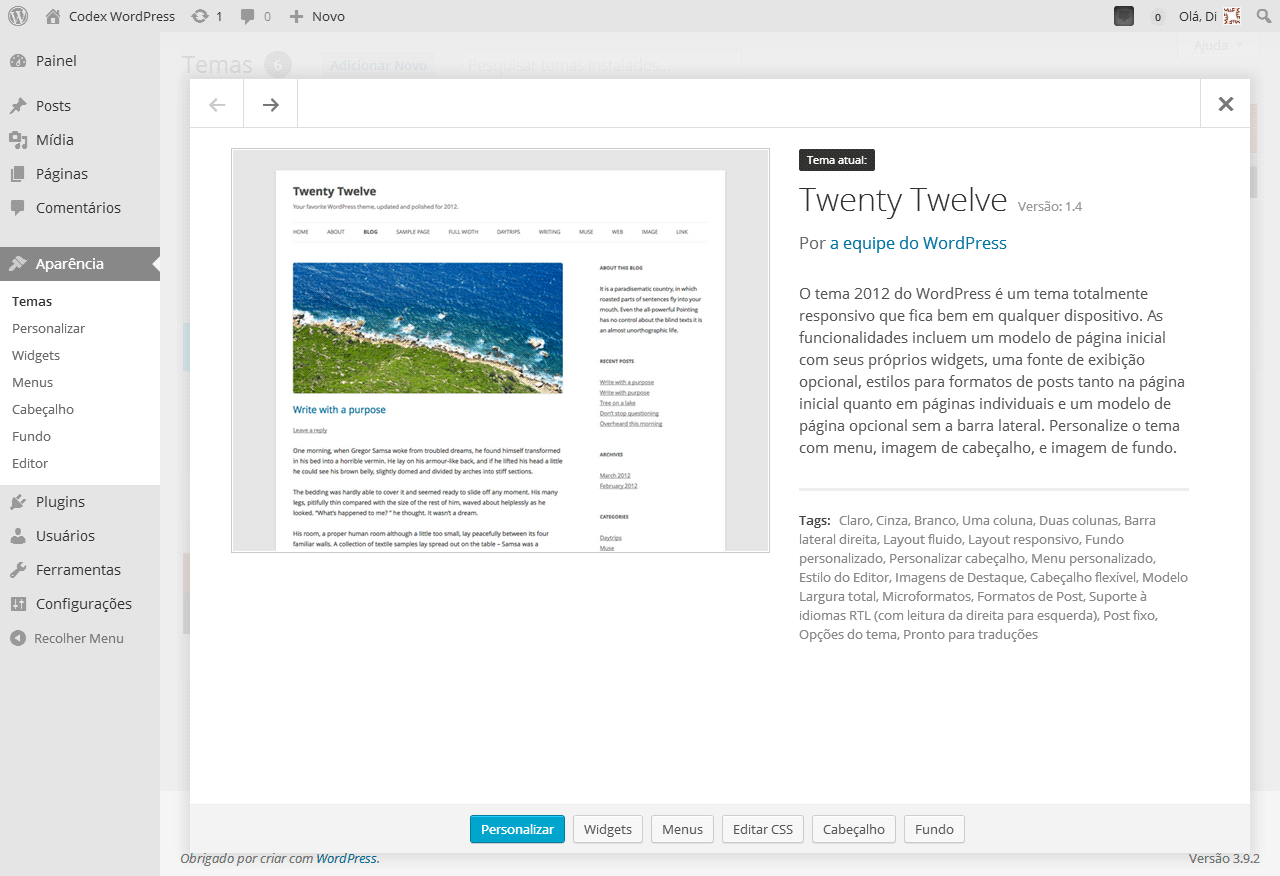Click the Twenty Twelve theme screenshot
Screen dimensions: 1280x876
tap(500, 350)
